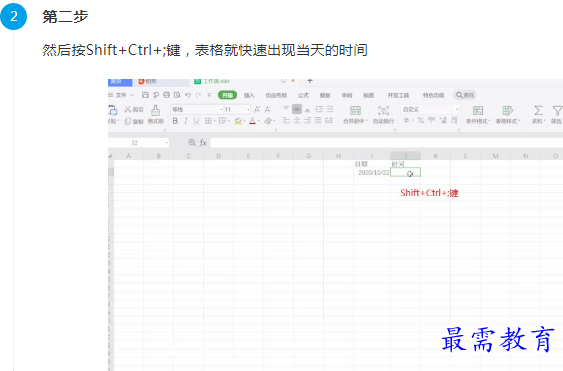Click the fx insert function icon
The width and height of the screenshot is (563, 371).
pos(203,143)
